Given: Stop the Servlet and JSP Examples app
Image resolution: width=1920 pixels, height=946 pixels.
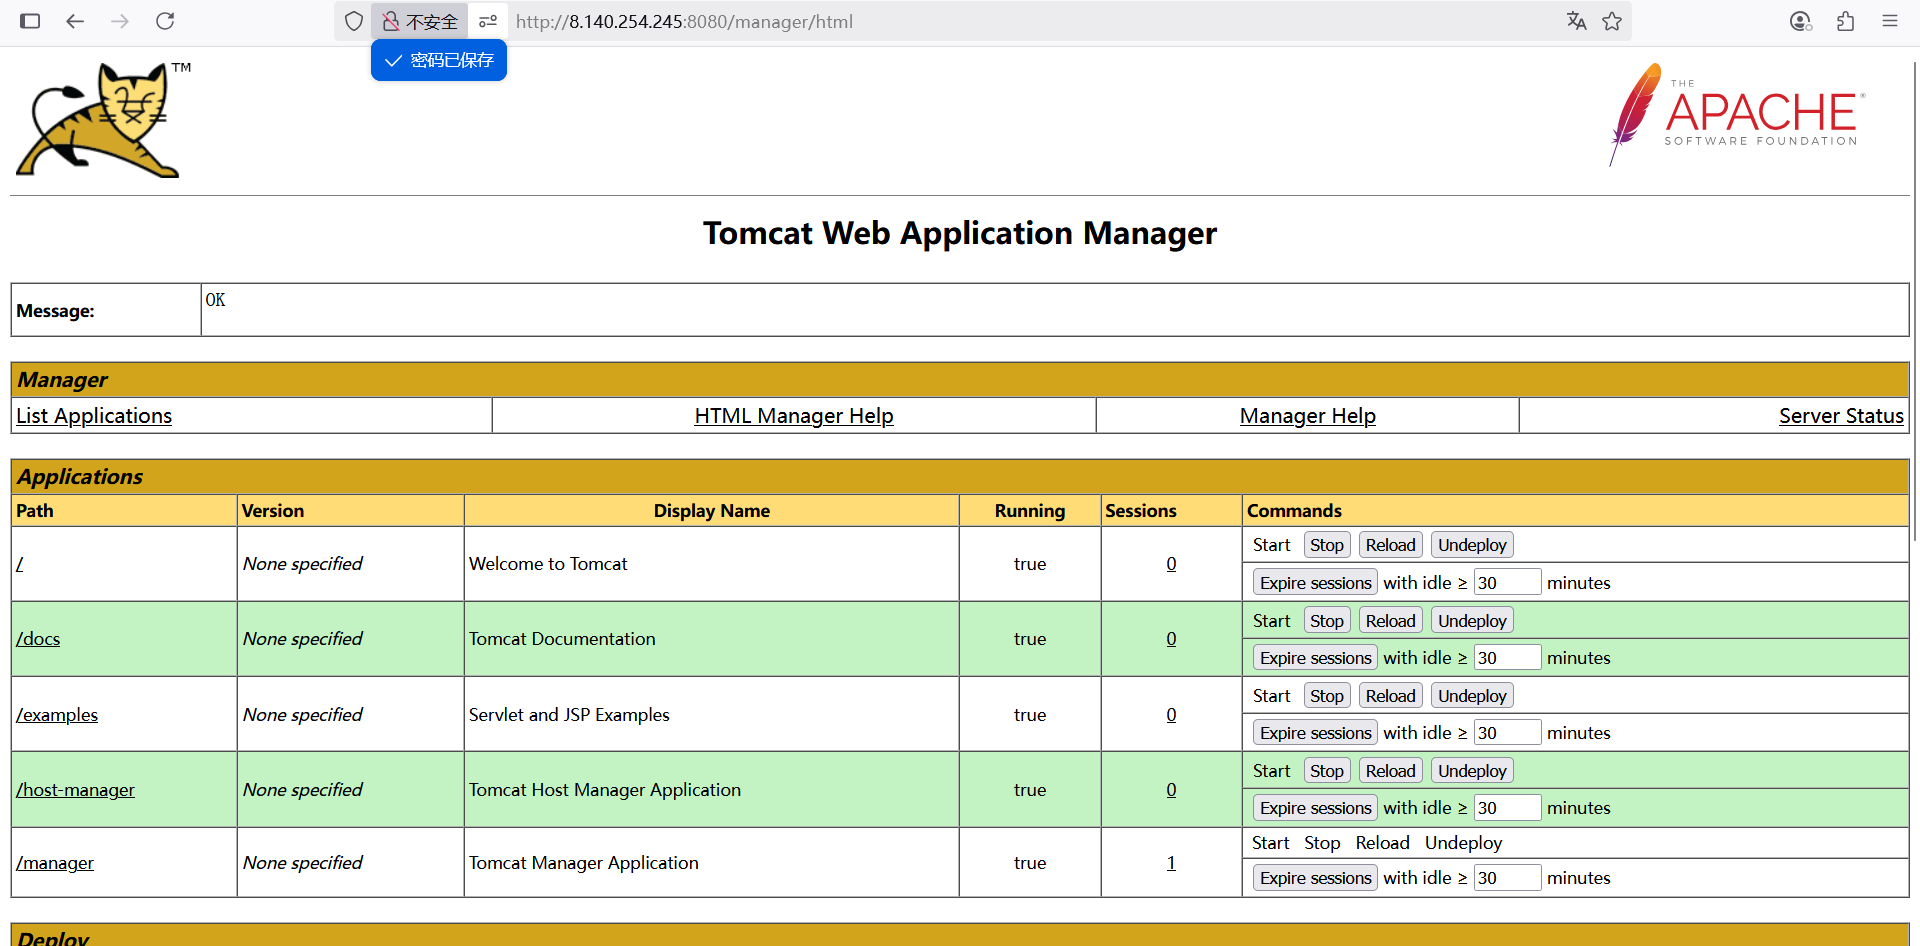Looking at the screenshot, I should coord(1327,696).
